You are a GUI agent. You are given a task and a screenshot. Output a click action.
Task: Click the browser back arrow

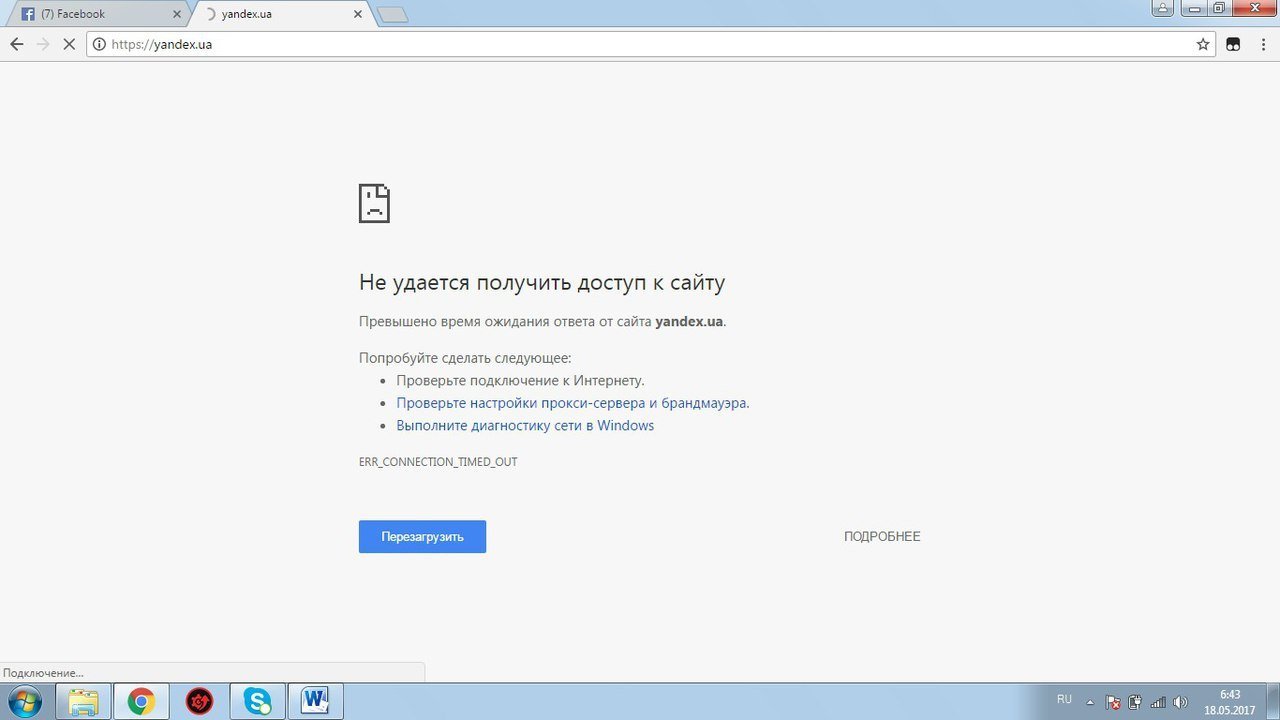[x=16, y=44]
